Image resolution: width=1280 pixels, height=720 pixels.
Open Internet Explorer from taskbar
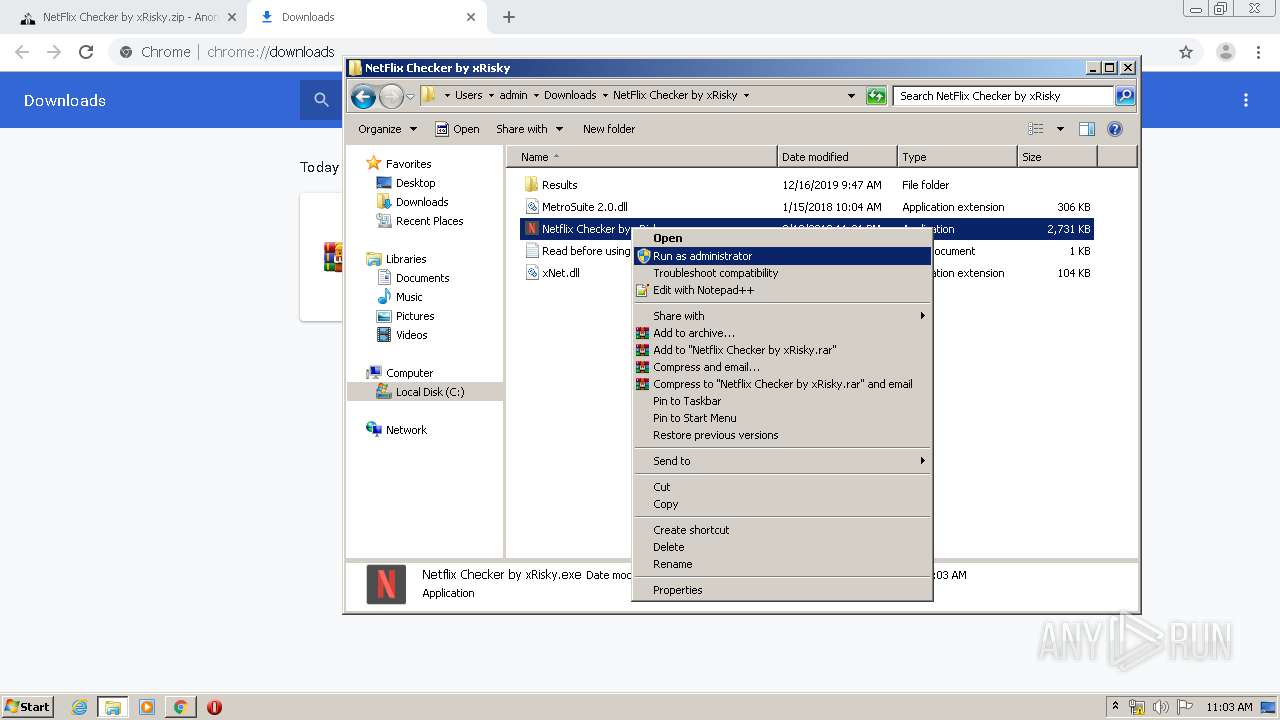(79, 707)
